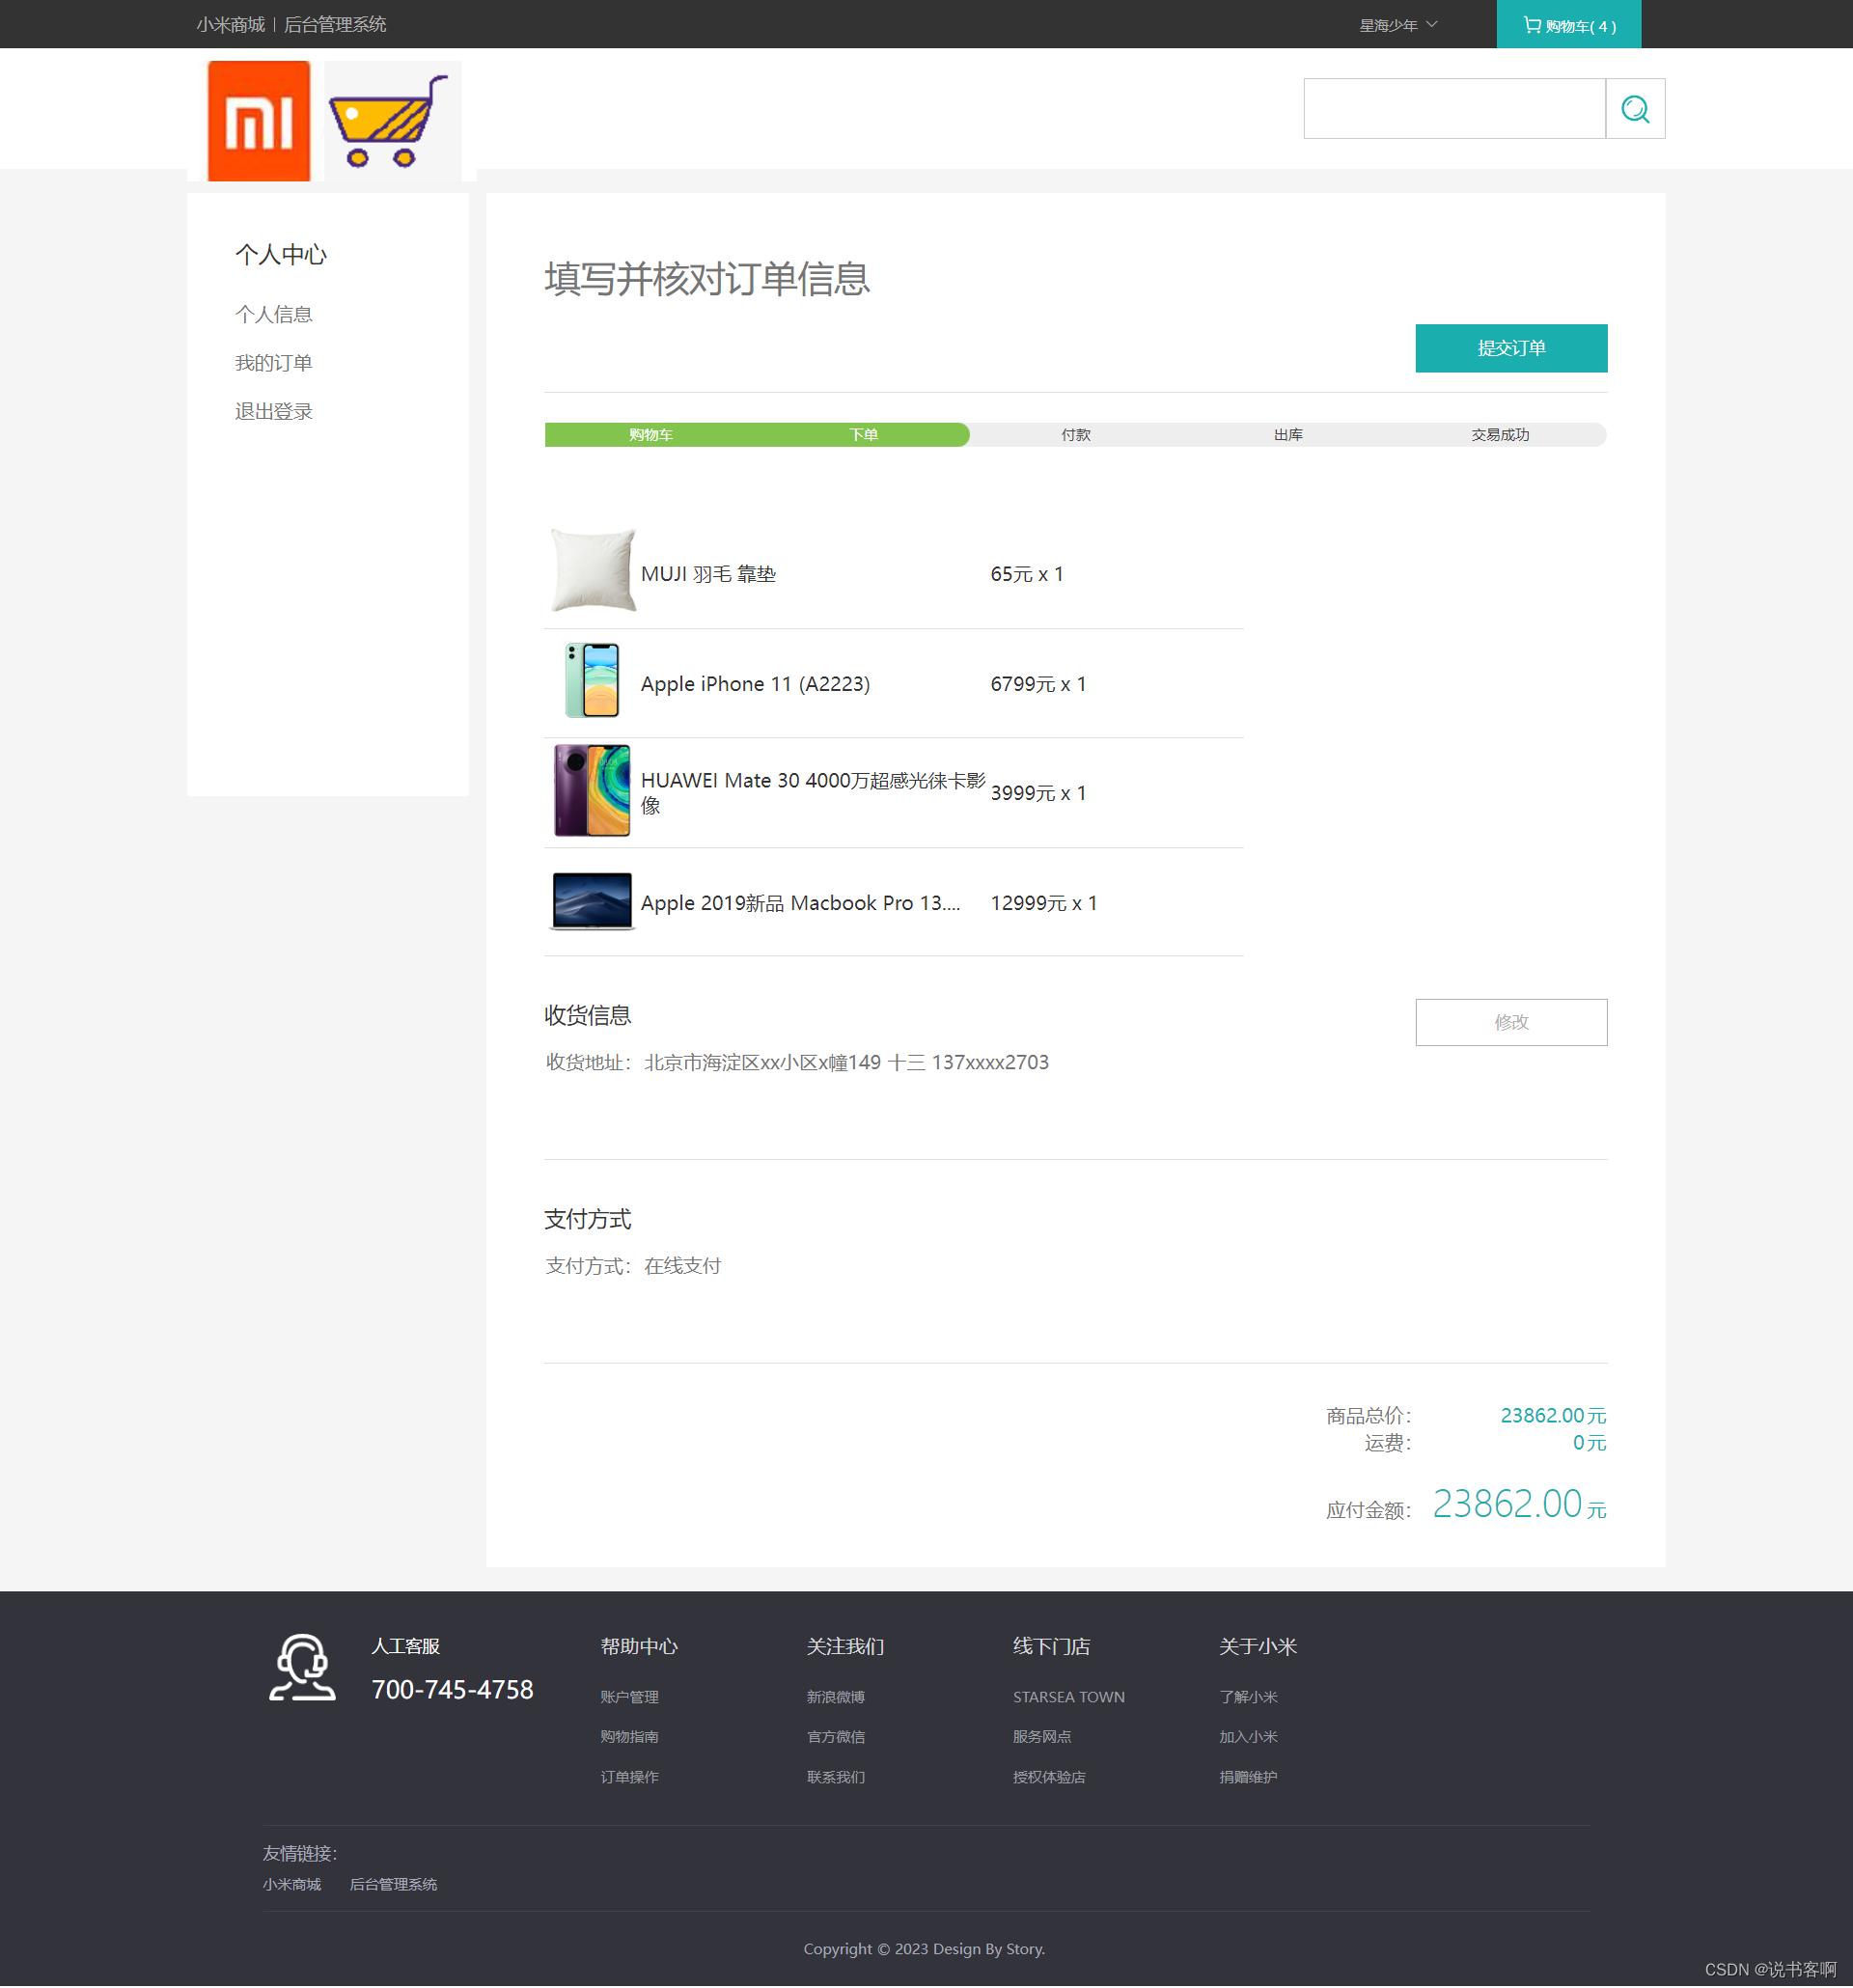Click the magnifier search icon button
1853x1988 pixels.
1634,109
